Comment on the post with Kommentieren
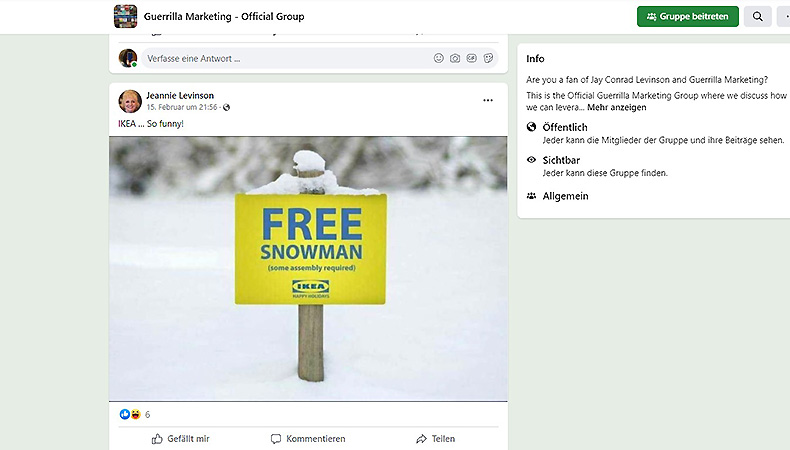790x450 pixels. pos(308,439)
